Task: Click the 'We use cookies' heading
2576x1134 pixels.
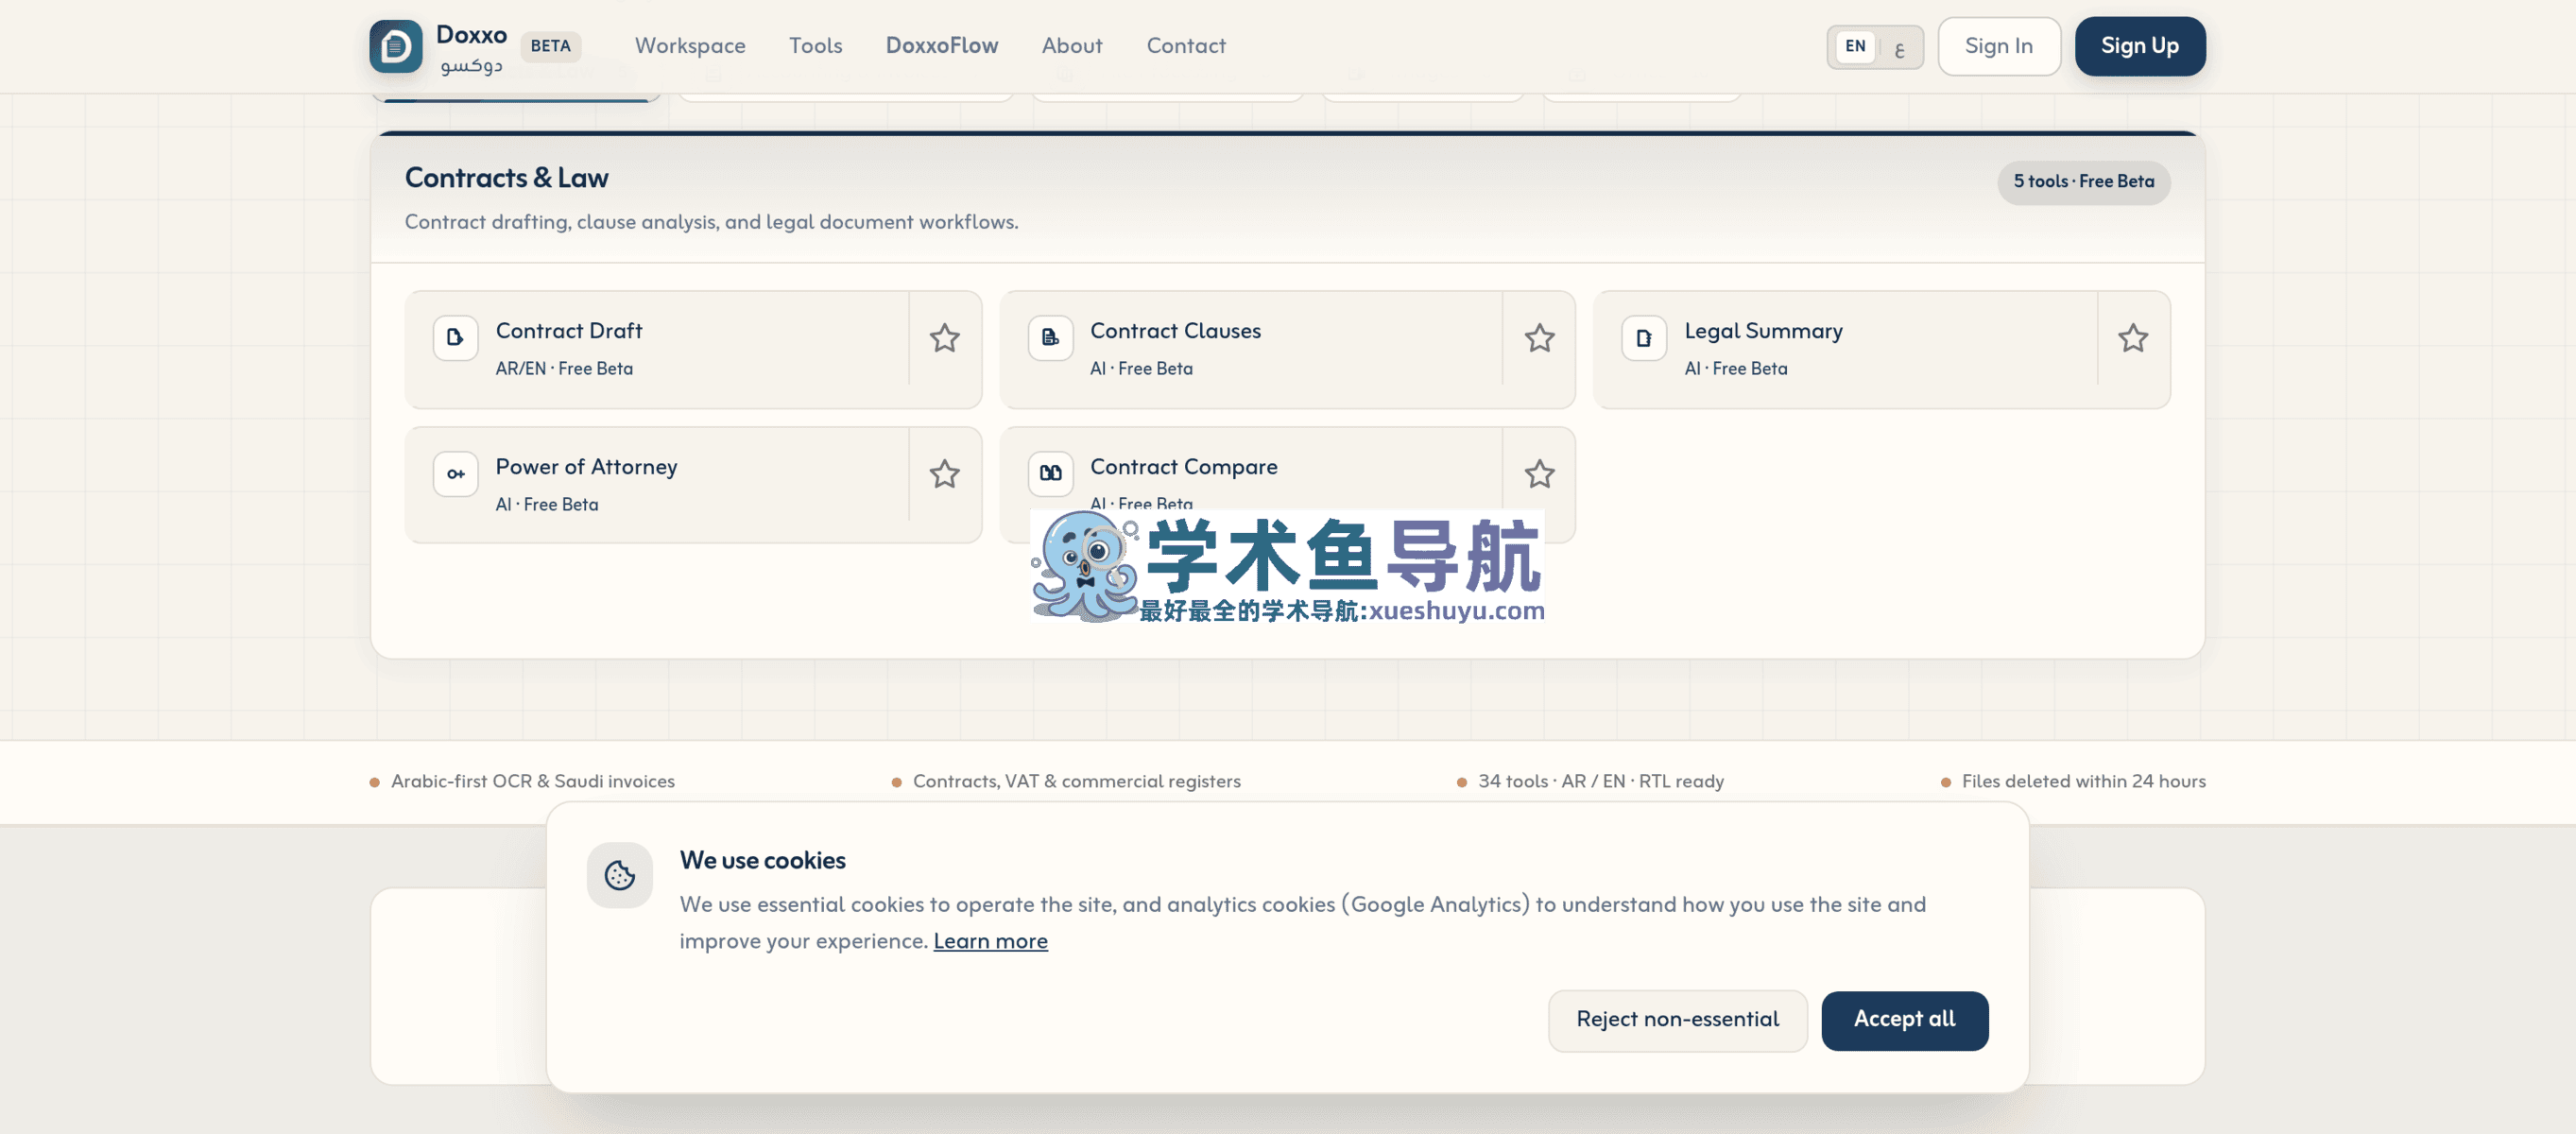Action: [x=763, y=860]
